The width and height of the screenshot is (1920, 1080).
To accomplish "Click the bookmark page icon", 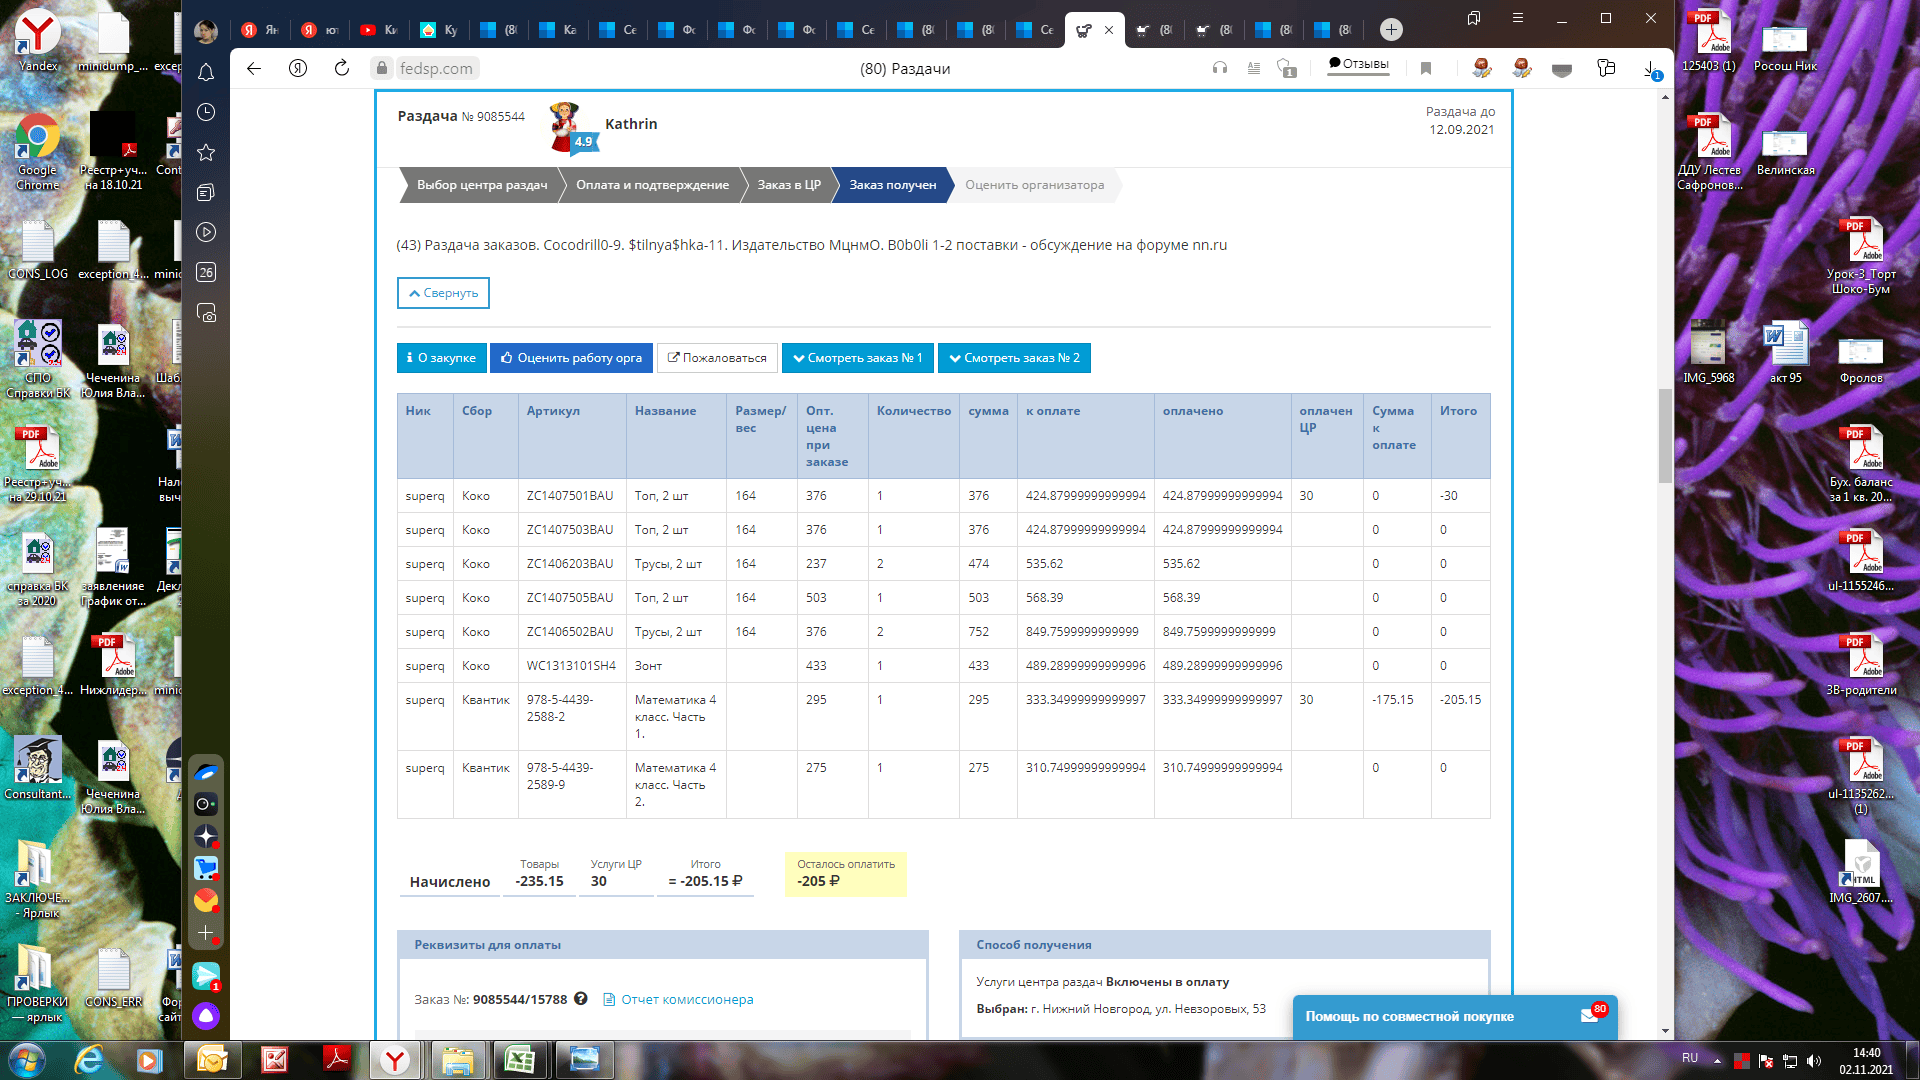I will (1426, 68).
